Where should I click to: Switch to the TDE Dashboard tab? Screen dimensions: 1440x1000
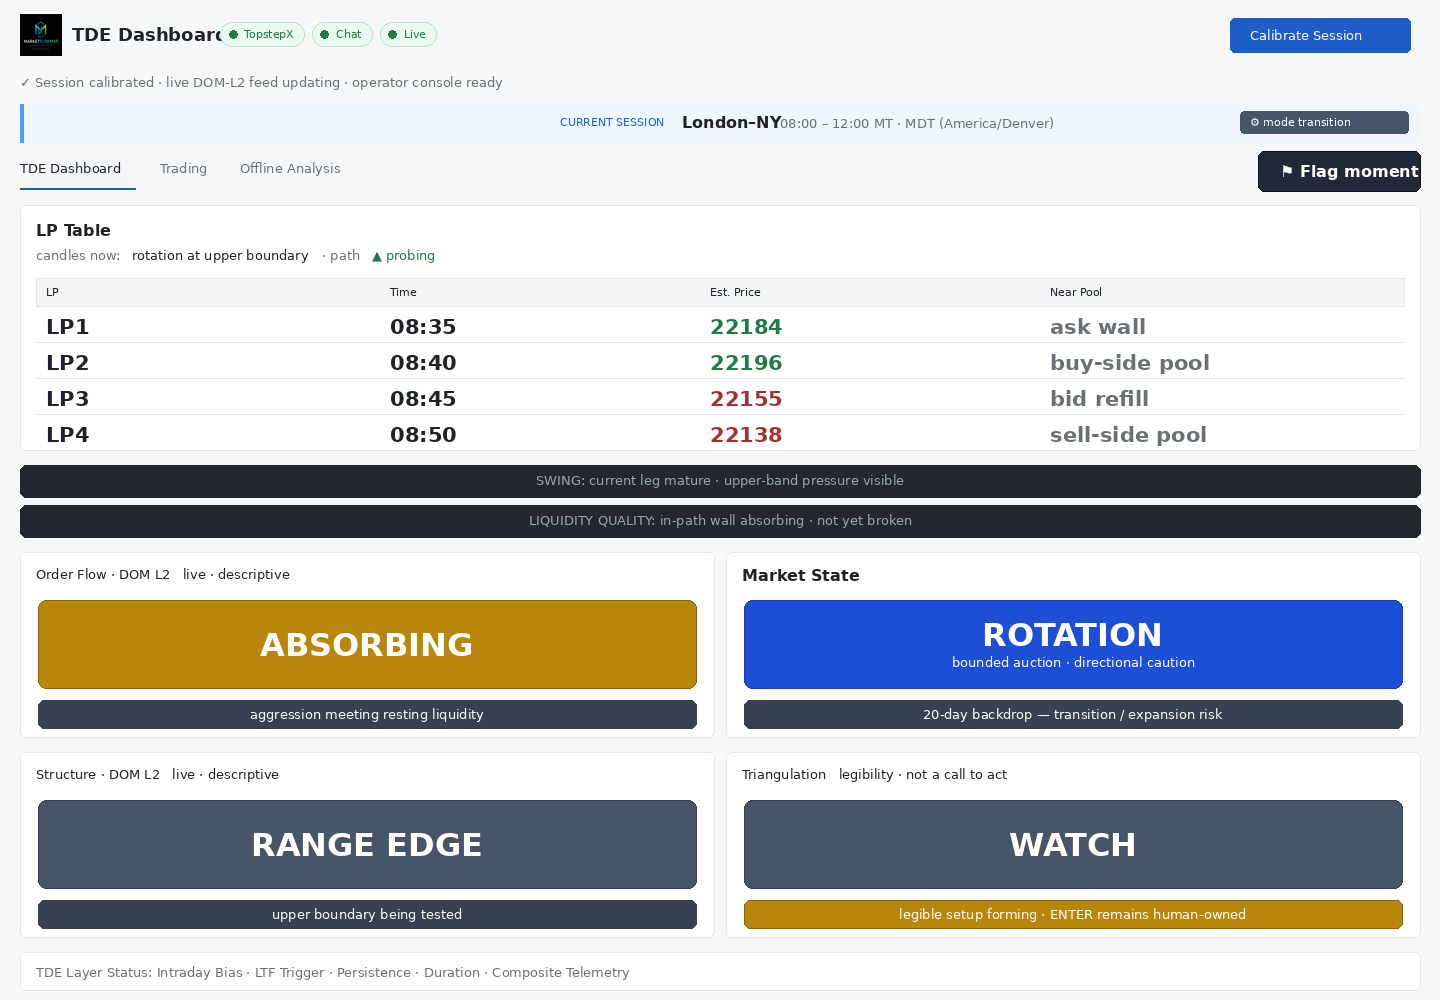coord(71,168)
